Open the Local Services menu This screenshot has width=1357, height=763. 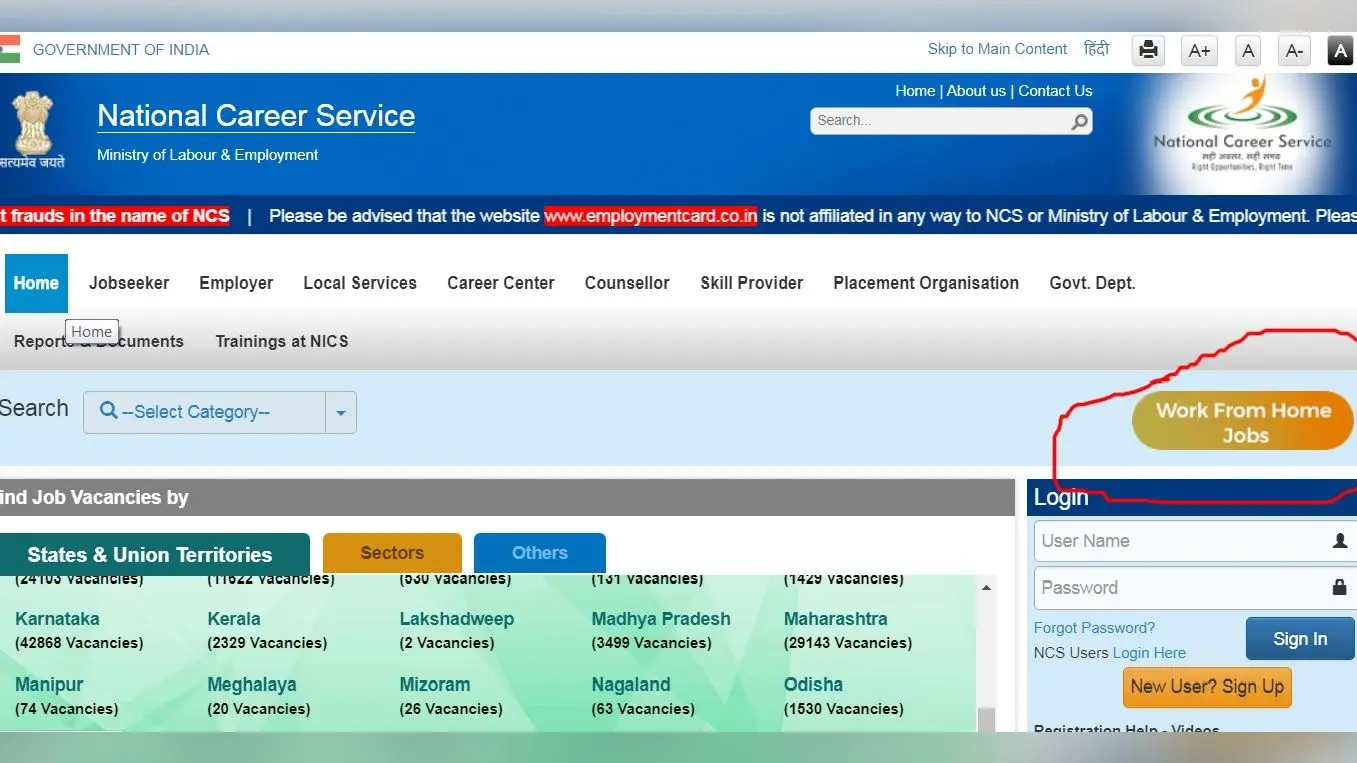pos(360,283)
